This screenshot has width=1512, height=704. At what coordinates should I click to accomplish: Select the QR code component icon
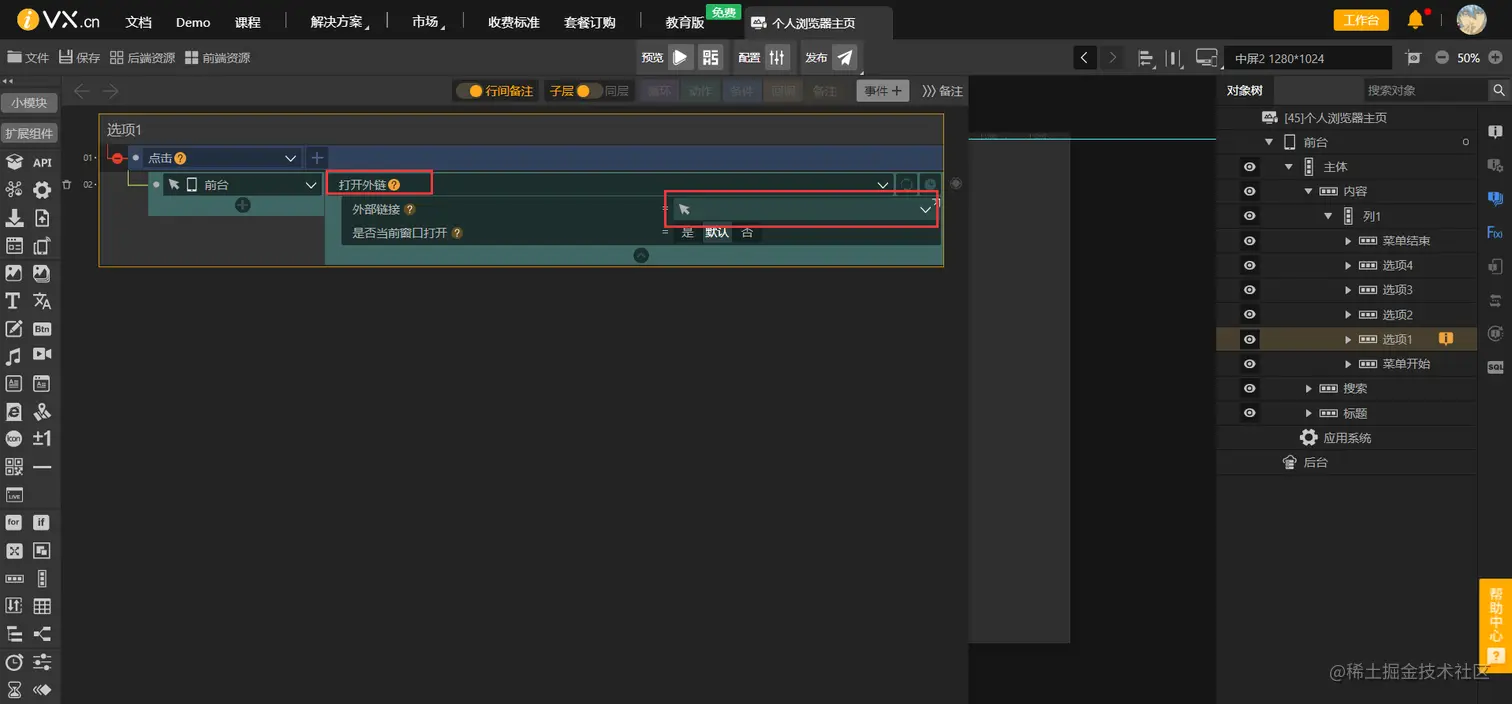[x=14, y=467]
